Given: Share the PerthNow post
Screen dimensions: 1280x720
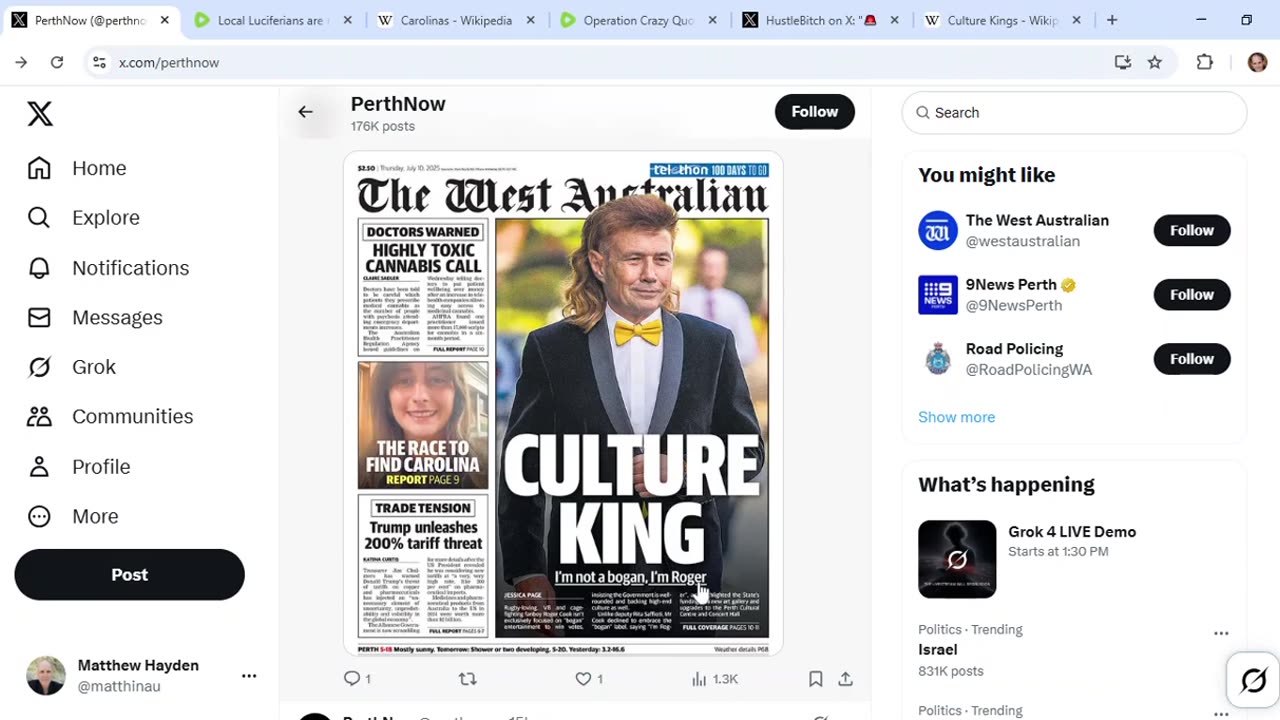Looking at the screenshot, I should tap(846, 679).
